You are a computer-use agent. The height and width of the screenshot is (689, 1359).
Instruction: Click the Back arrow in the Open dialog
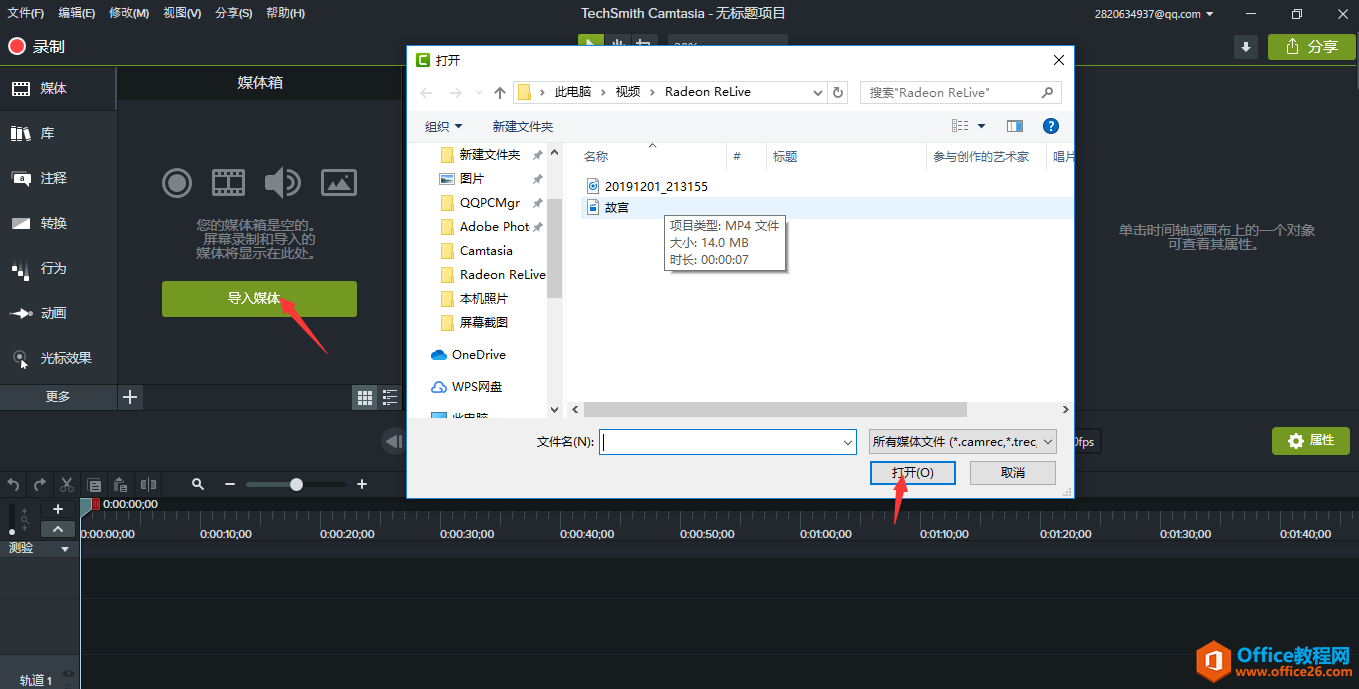pos(426,92)
